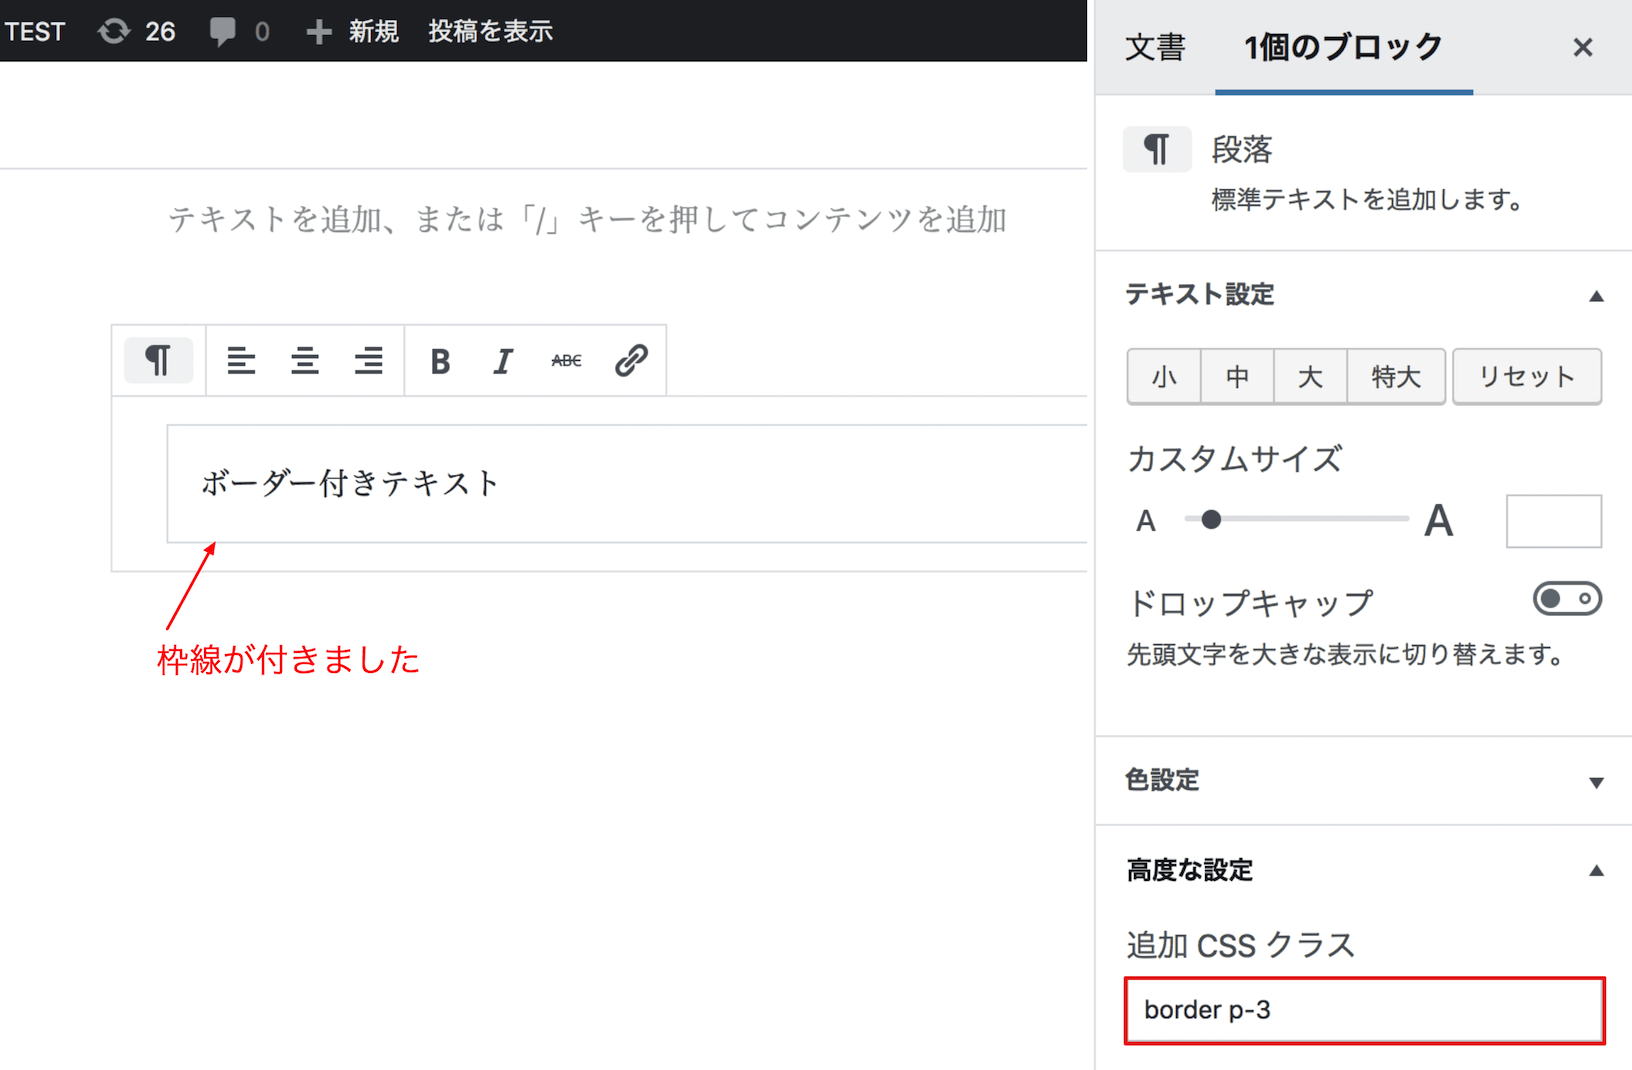Toggle bold formatting
The width and height of the screenshot is (1632, 1070).
coord(440,360)
